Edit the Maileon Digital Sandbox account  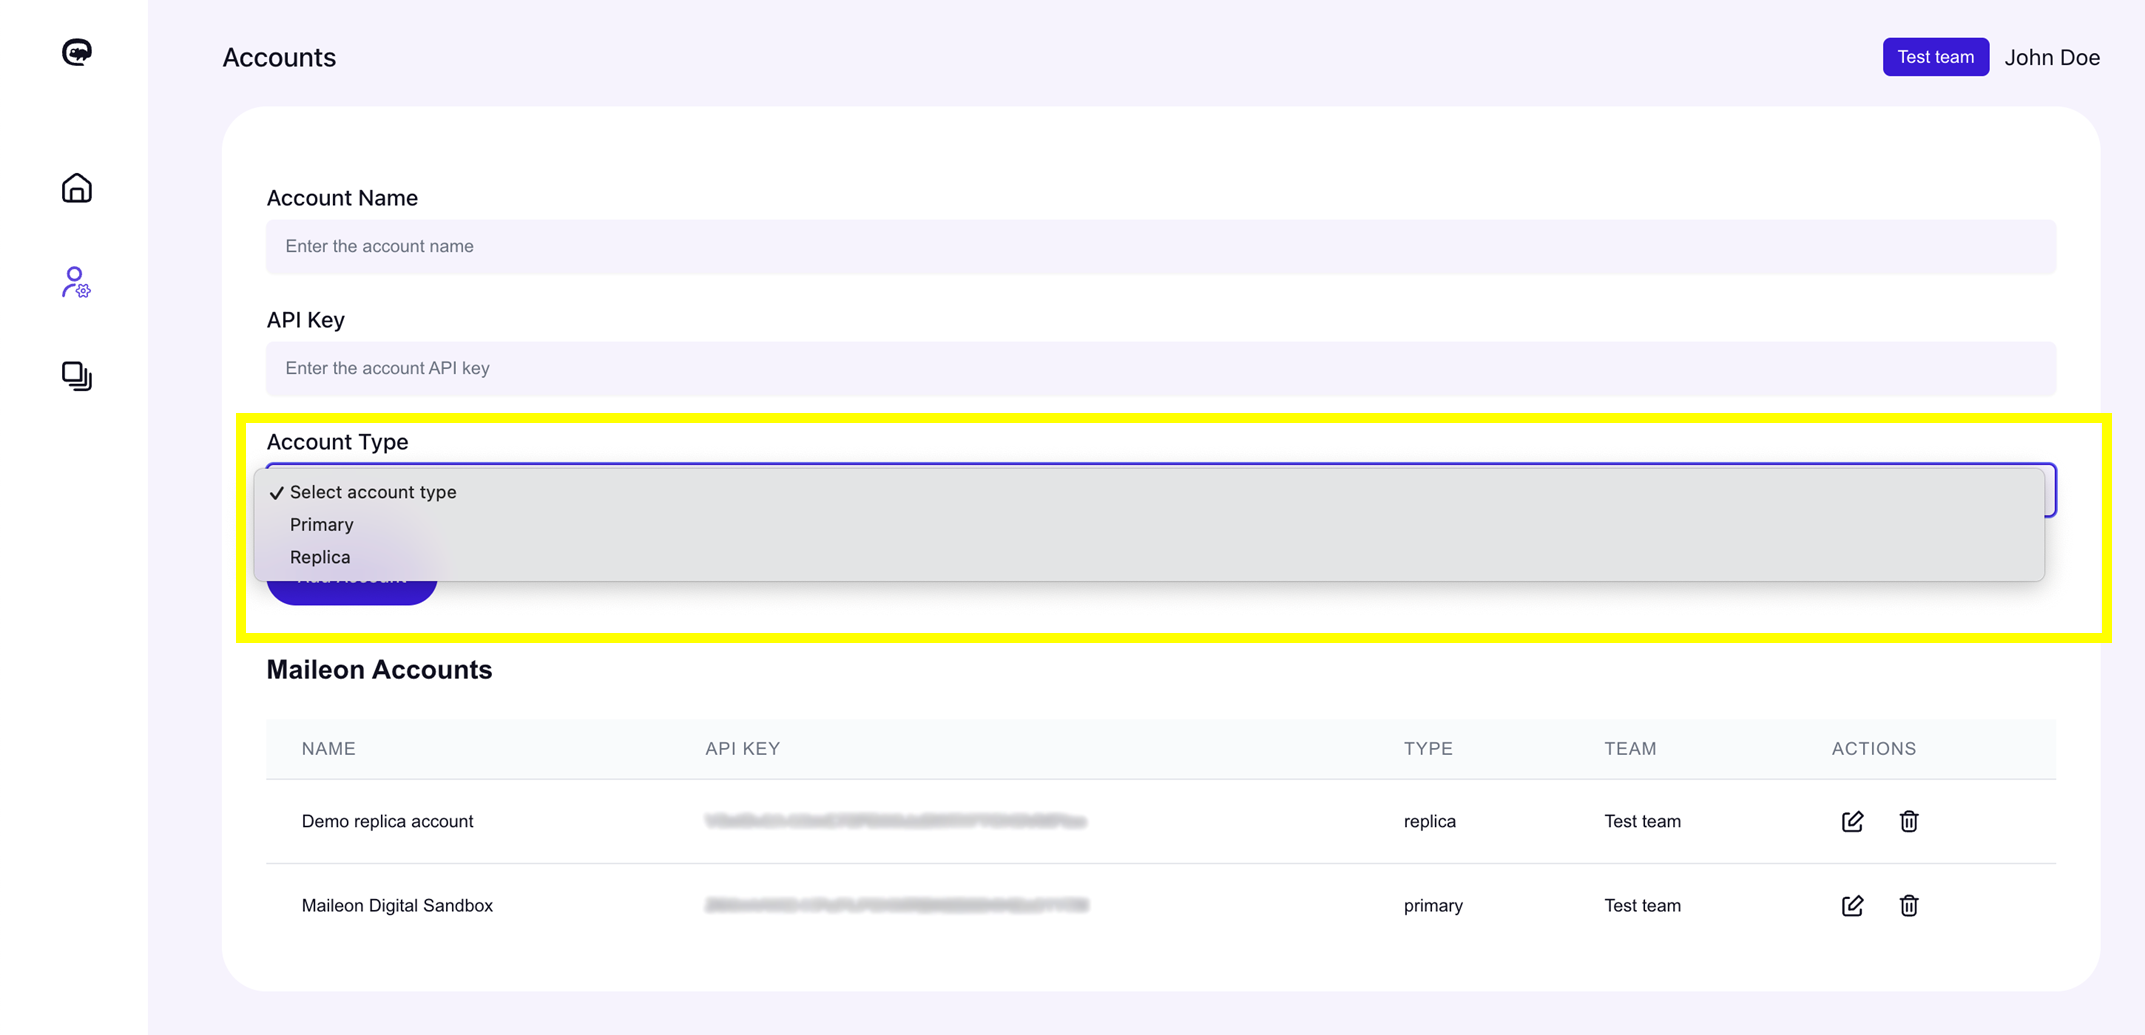[1852, 906]
